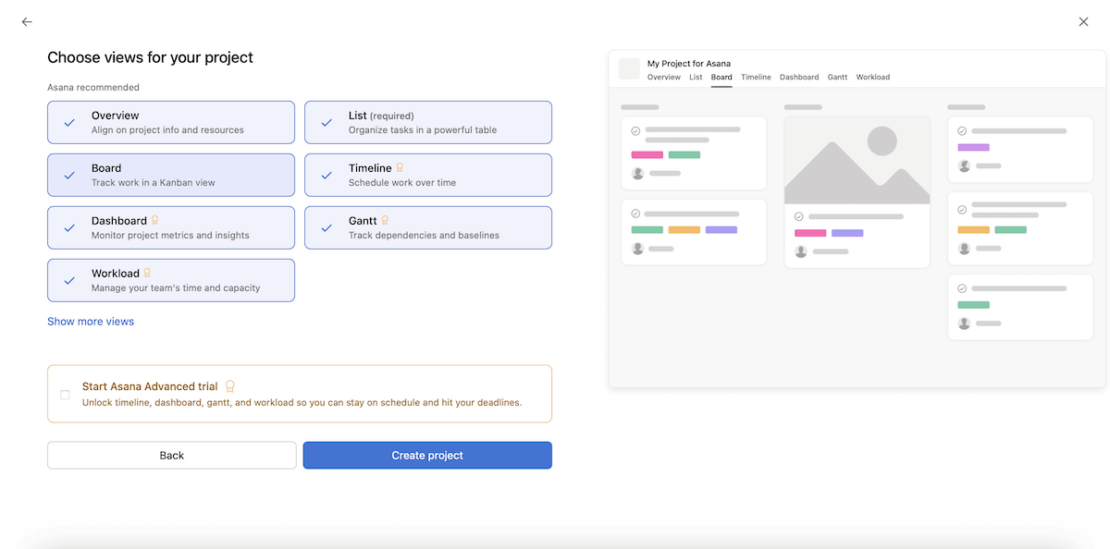Click the premium badge icon next to Timeline

[399, 168]
